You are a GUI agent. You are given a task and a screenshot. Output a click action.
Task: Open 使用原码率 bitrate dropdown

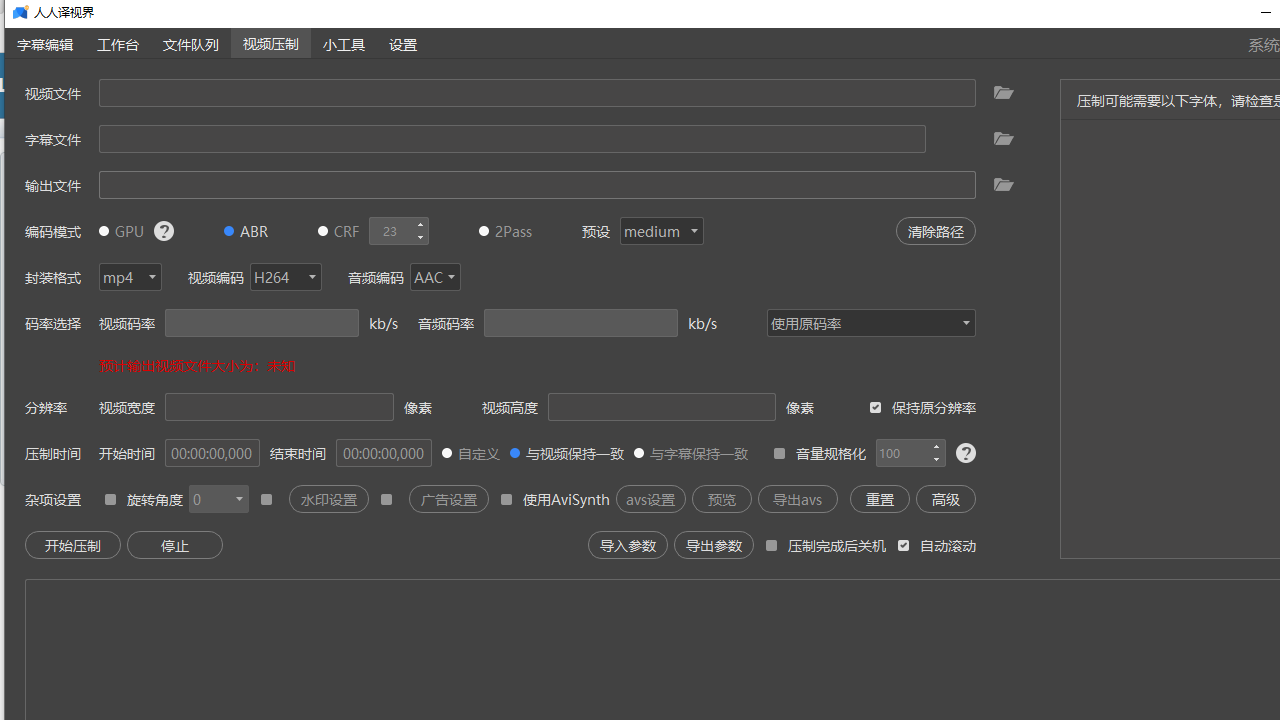point(871,323)
